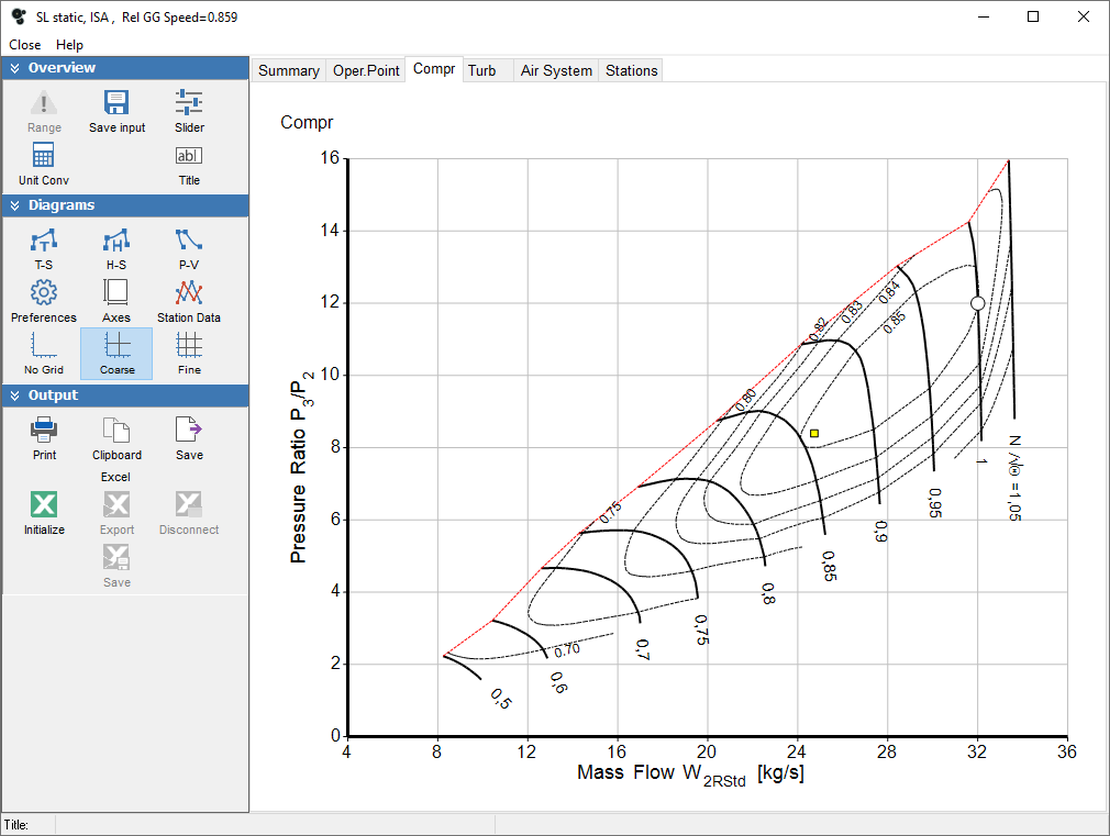Image resolution: width=1110 pixels, height=836 pixels.
Task: Click the white circle operating point
Action: tap(978, 304)
